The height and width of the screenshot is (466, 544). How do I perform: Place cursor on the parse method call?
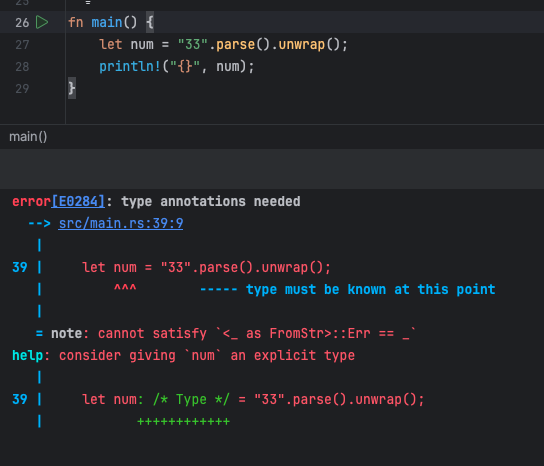(x=236, y=45)
